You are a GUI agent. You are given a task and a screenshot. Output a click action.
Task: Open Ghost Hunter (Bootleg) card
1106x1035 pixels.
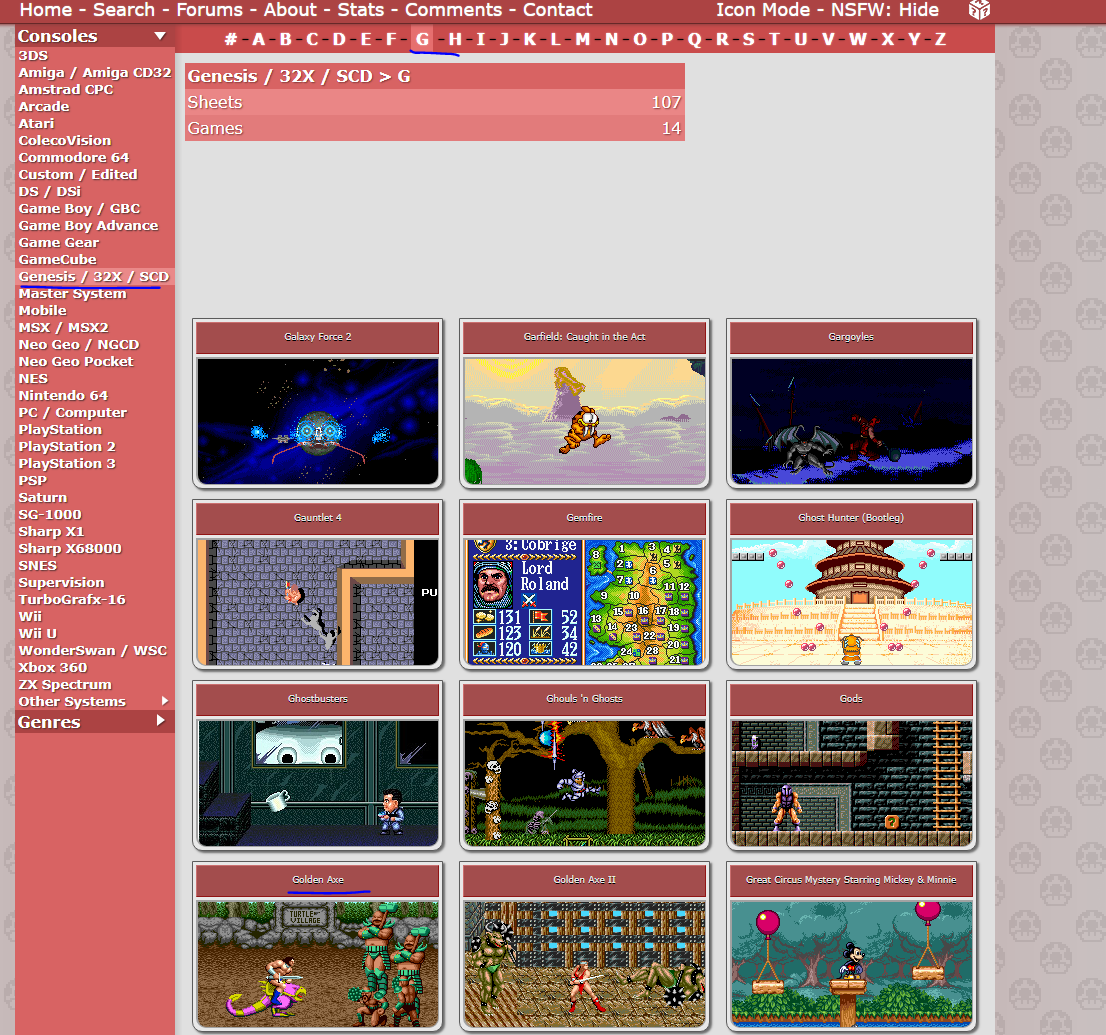[x=851, y=584]
